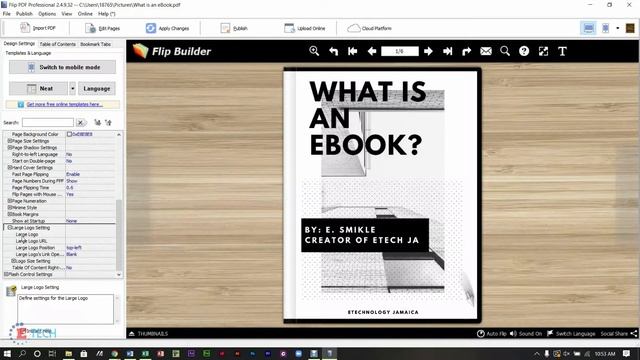Expand Flash Control Settings node
This screenshot has width=640, height=360.
pos(6,274)
